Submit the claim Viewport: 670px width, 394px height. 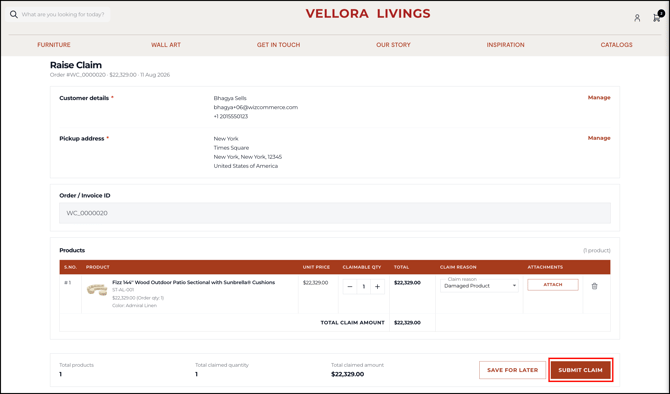click(580, 370)
